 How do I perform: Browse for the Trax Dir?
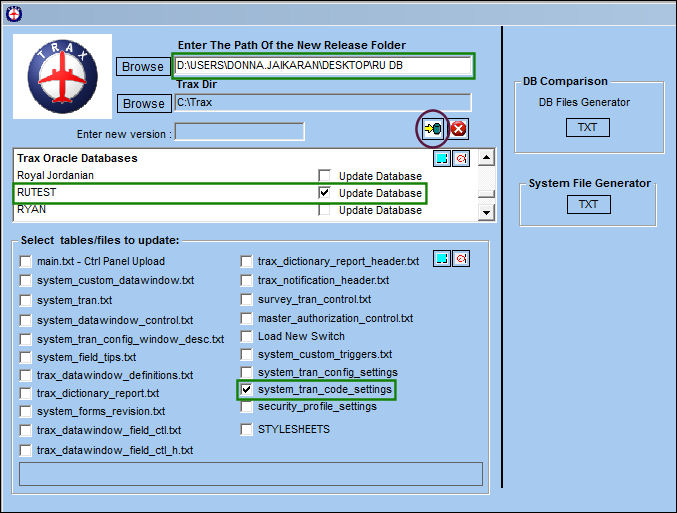point(144,104)
